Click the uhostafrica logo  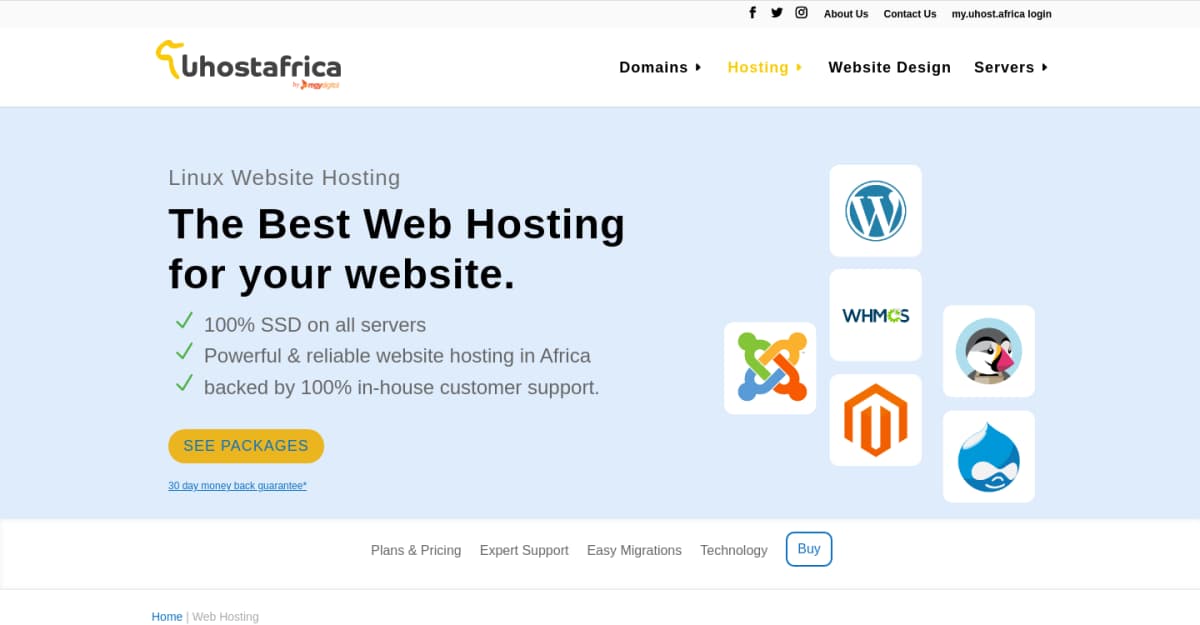coord(248,65)
